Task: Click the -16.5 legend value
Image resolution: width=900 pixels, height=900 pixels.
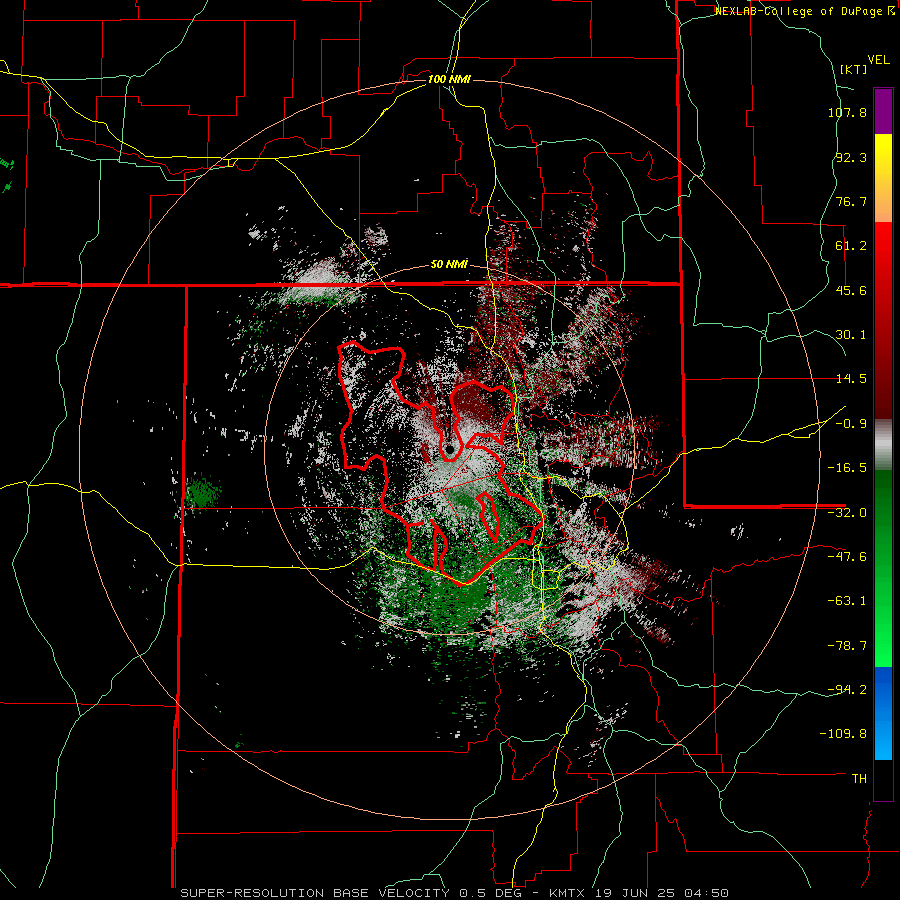Action: (847, 468)
